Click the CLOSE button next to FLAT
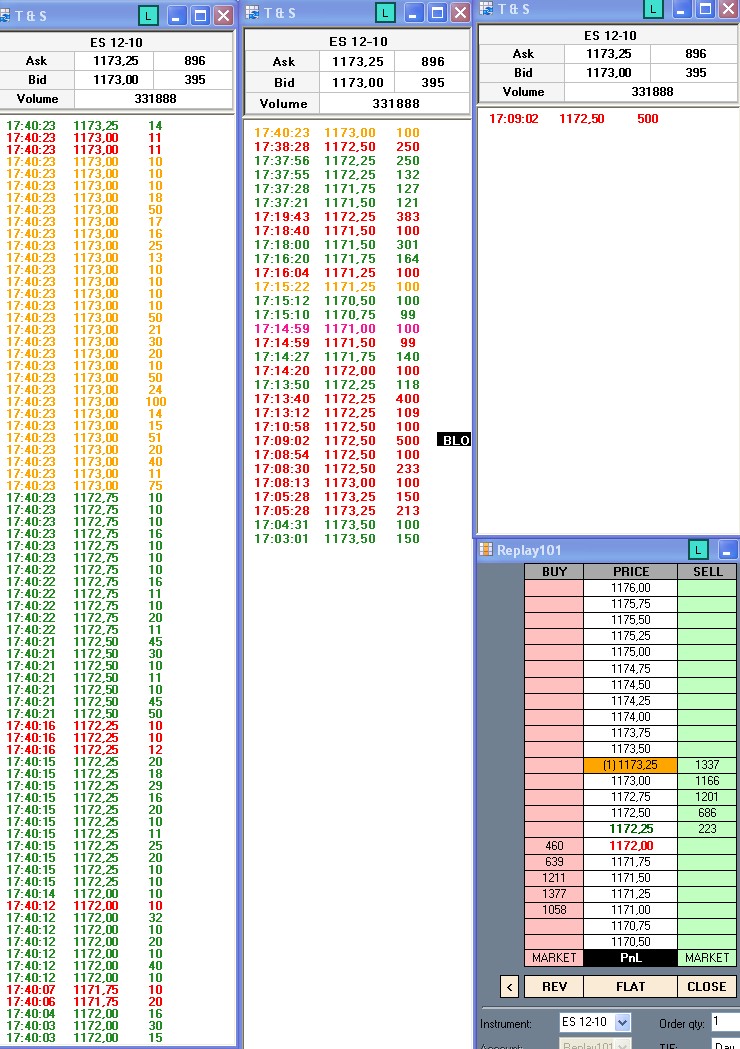The image size is (740, 1049). 706,986
